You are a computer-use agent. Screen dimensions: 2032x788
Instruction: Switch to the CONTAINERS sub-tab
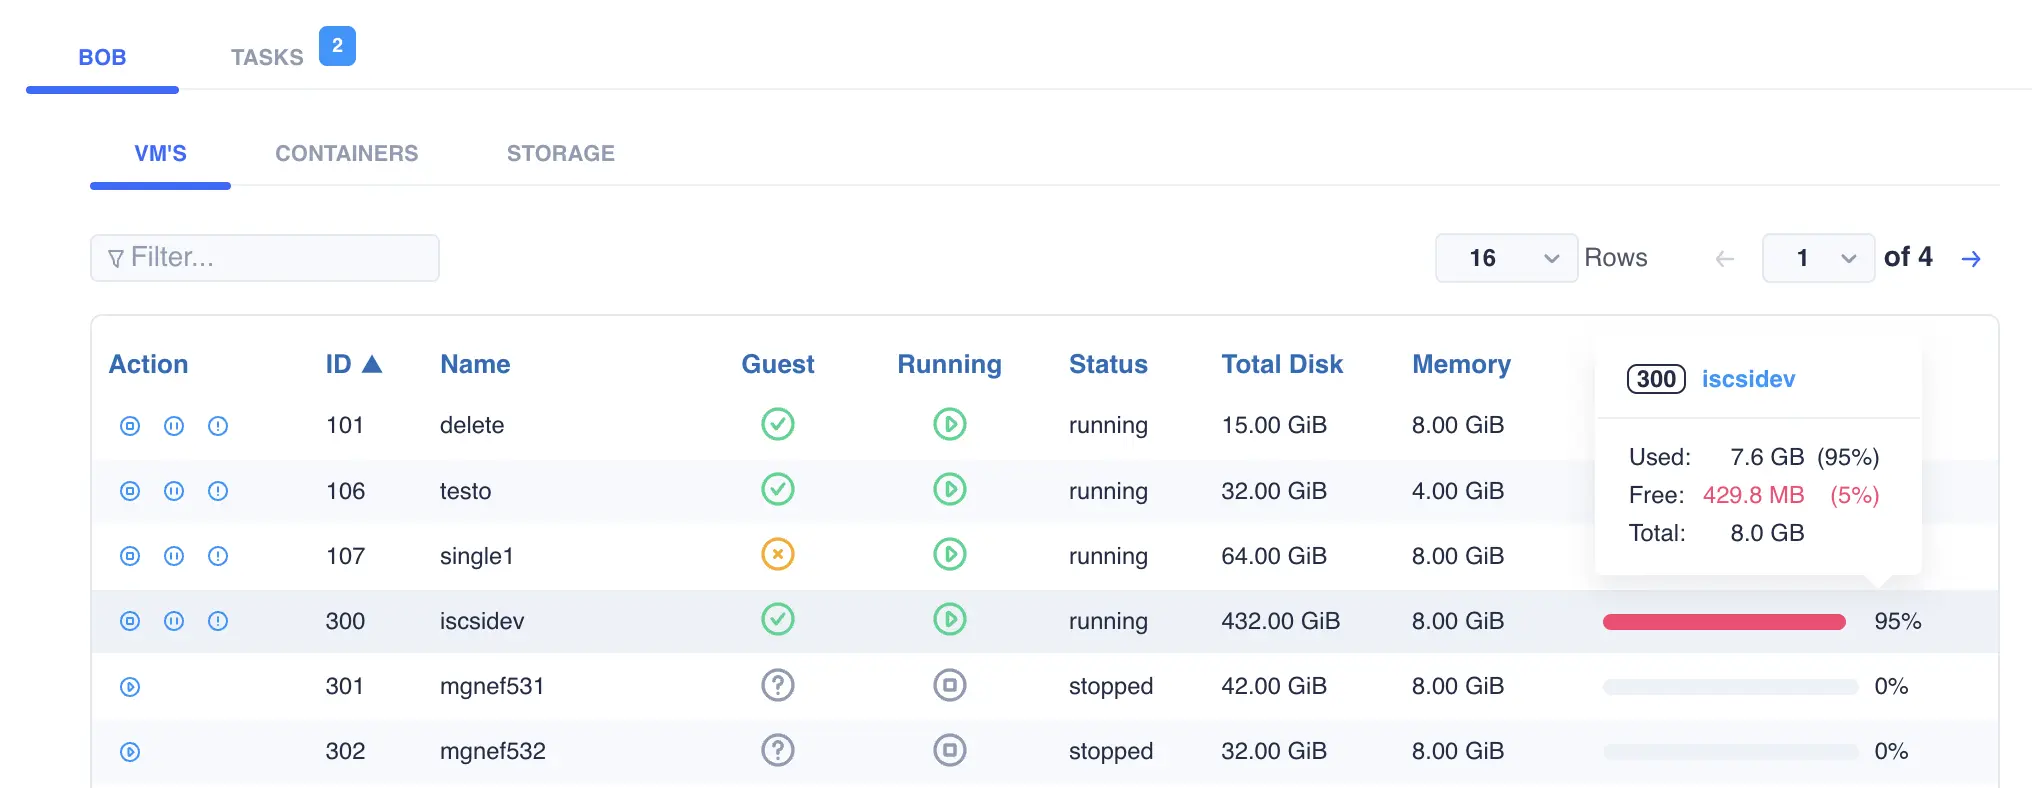tap(347, 153)
